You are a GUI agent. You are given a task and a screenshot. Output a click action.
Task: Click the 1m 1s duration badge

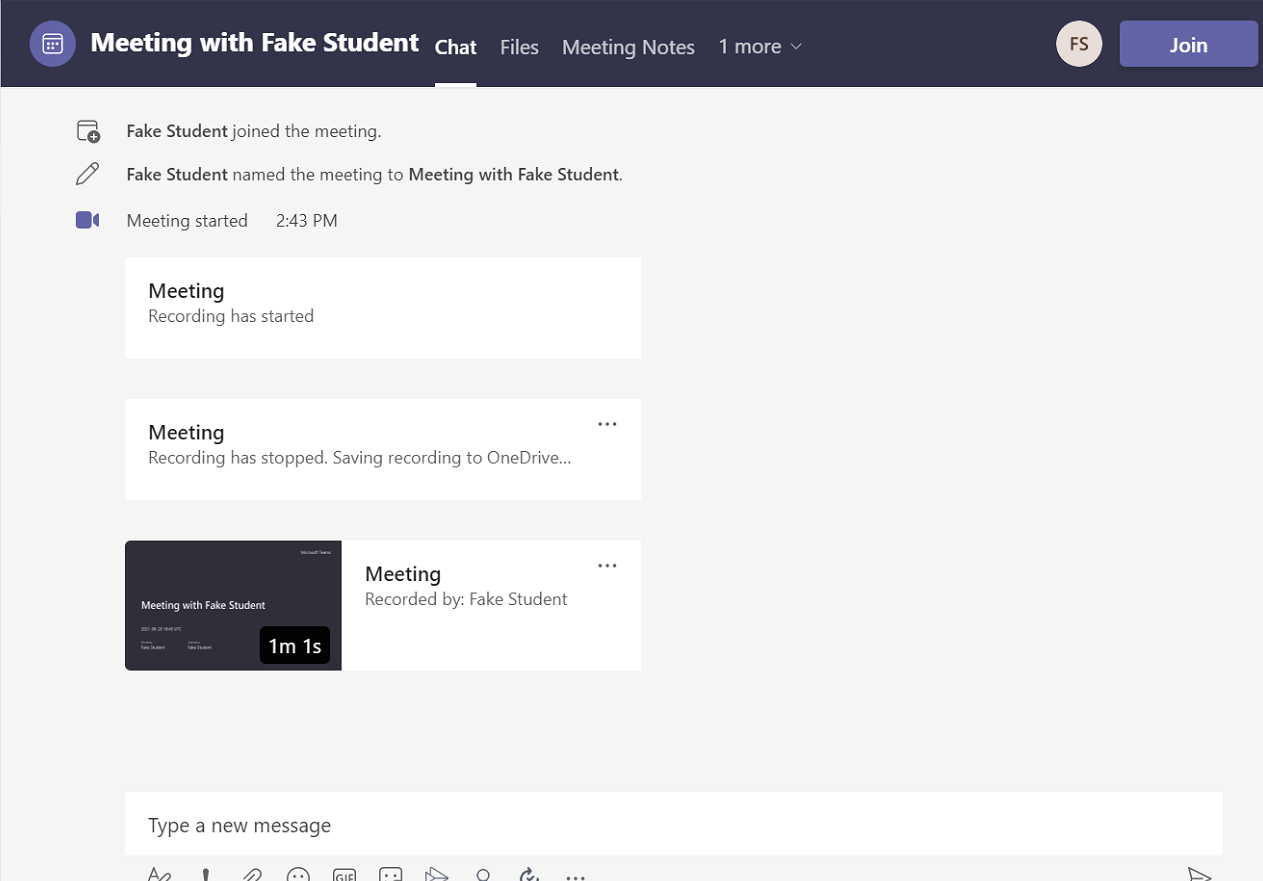point(295,646)
